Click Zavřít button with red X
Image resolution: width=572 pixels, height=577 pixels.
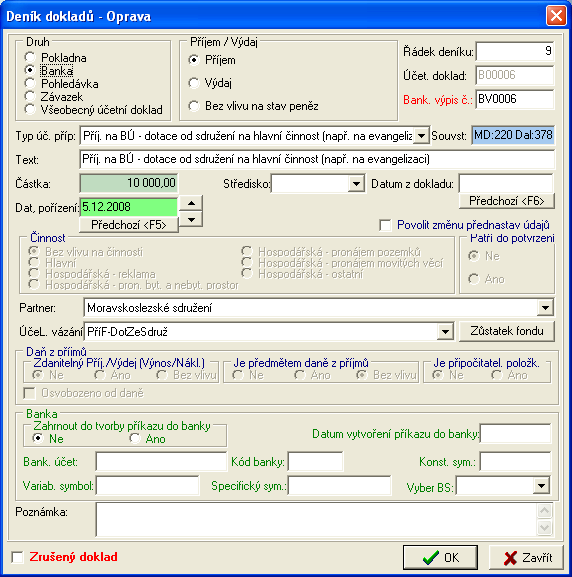click(526, 557)
